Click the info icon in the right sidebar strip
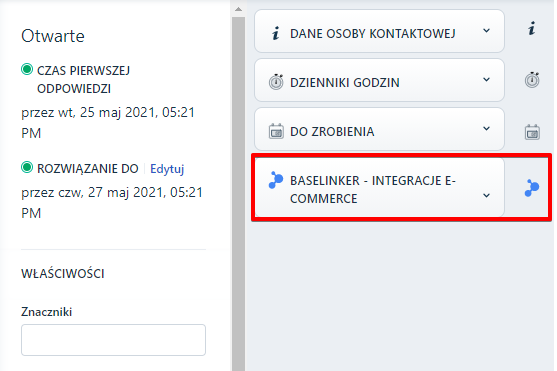The width and height of the screenshot is (557, 371). (x=531, y=28)
